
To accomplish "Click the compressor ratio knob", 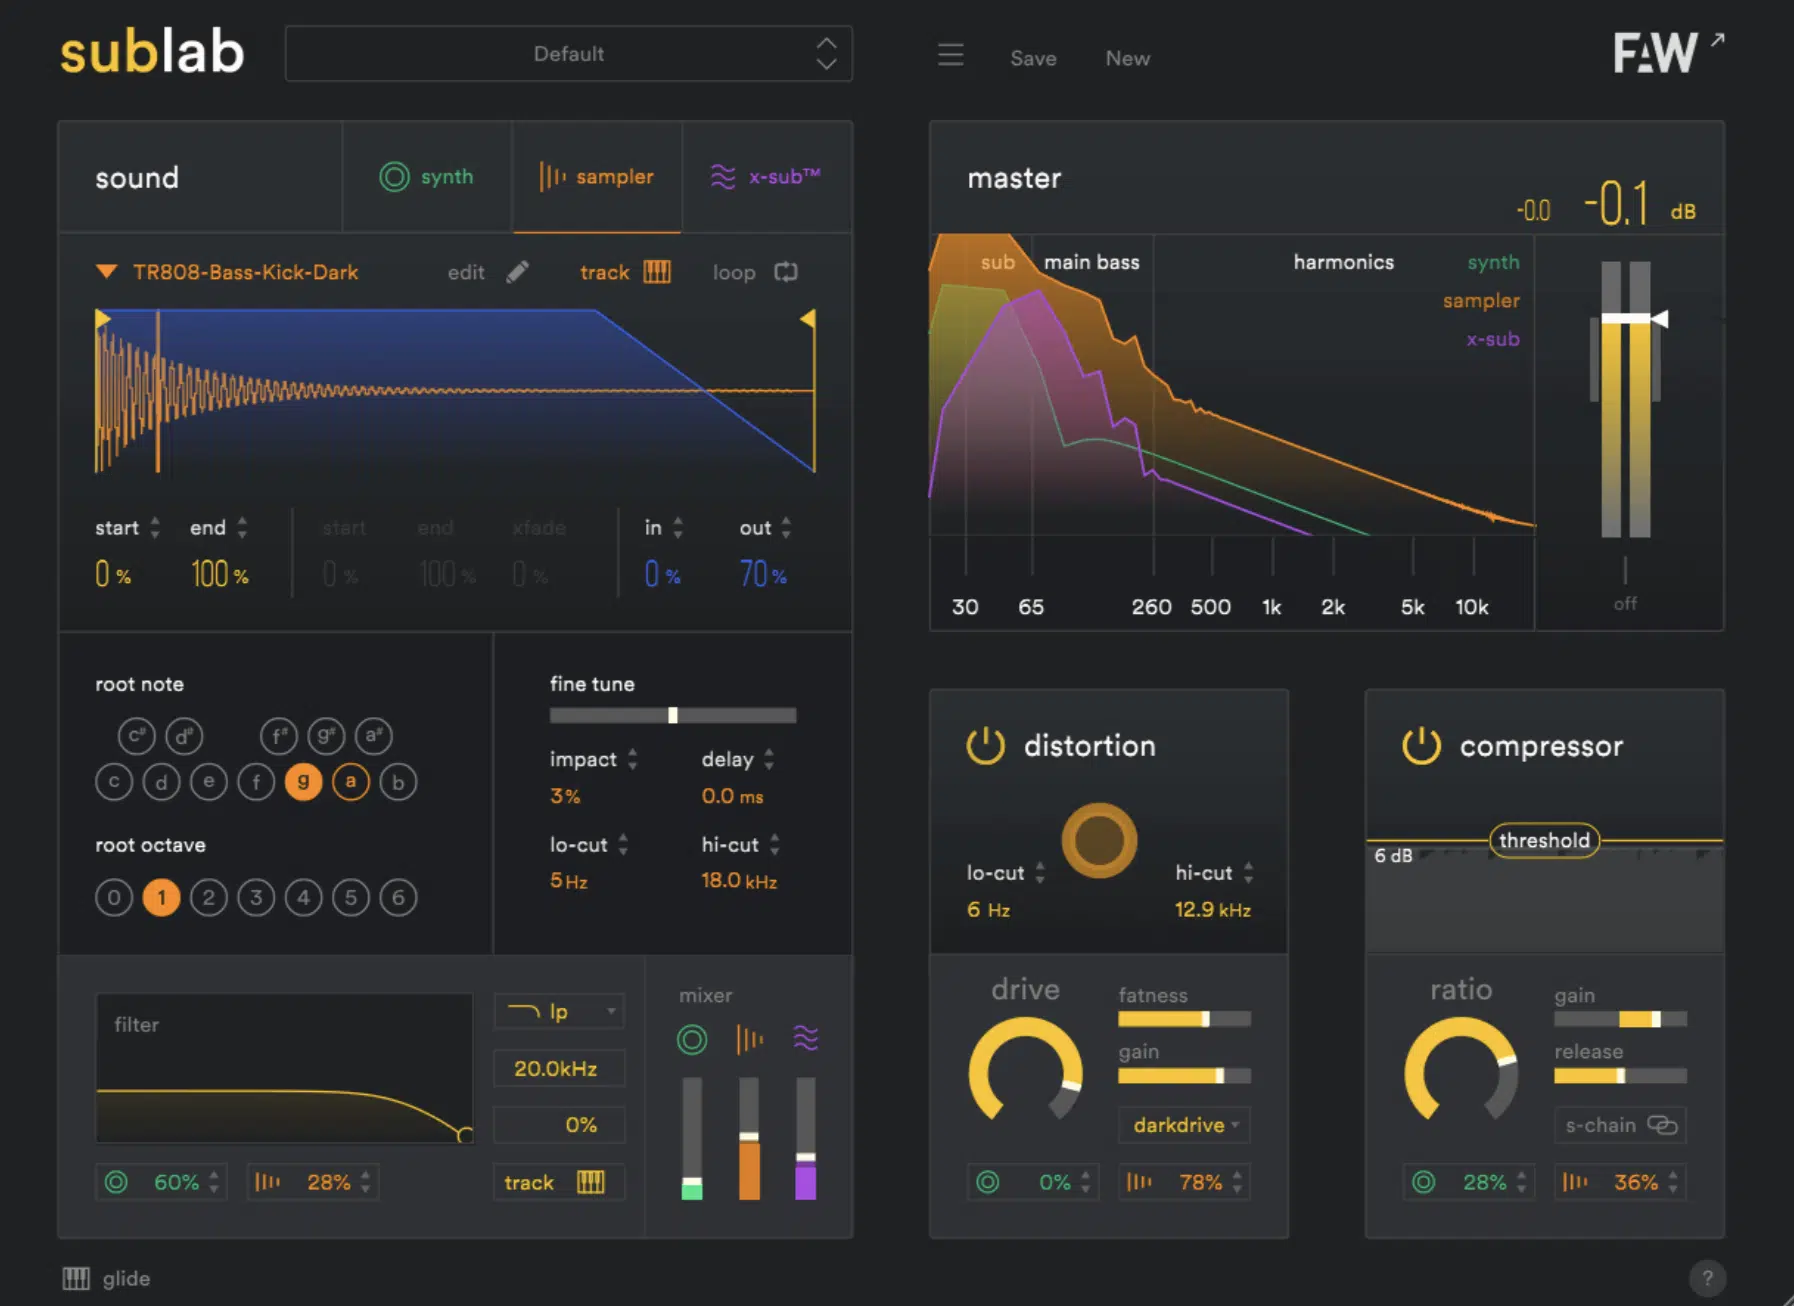I will pyautogui.click(x=1461, y=1071).
